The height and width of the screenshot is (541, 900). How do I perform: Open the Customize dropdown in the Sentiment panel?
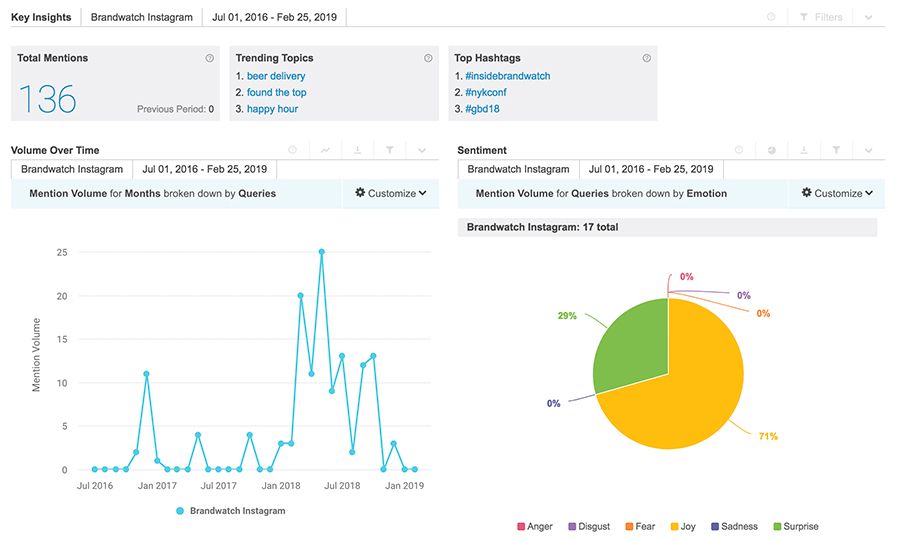(837, 193)
